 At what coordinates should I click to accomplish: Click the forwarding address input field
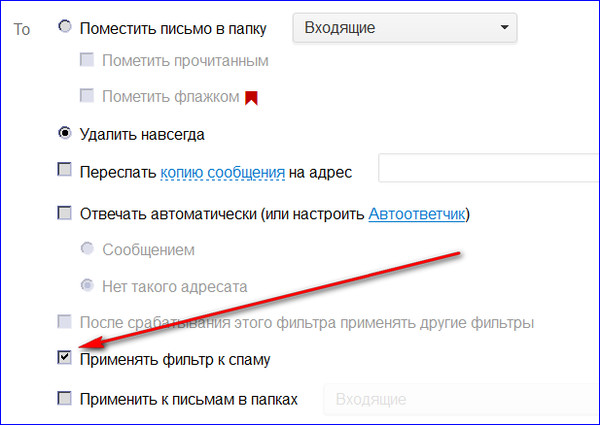tap(489, 168)
